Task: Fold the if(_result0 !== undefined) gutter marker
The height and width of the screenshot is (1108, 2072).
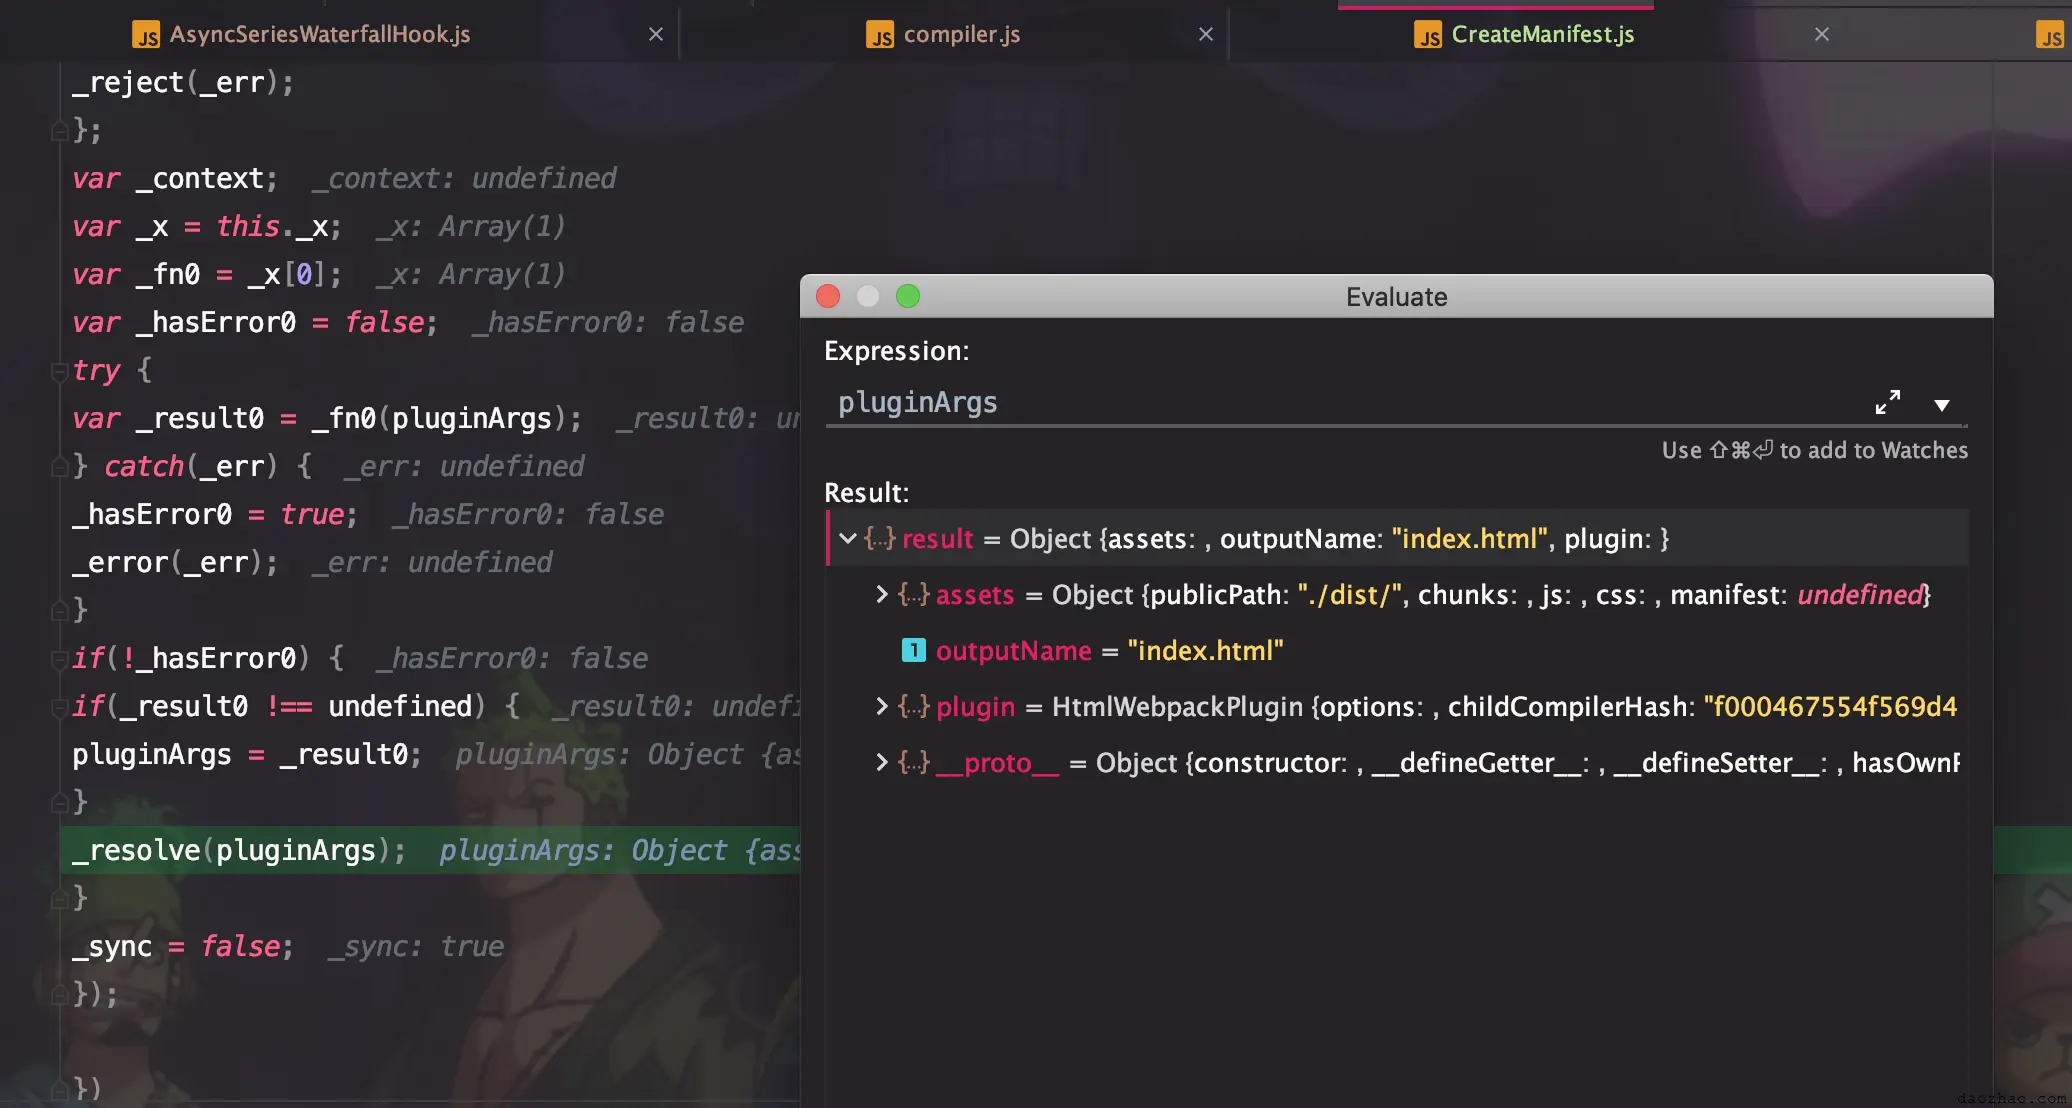Action: [59, 707]
